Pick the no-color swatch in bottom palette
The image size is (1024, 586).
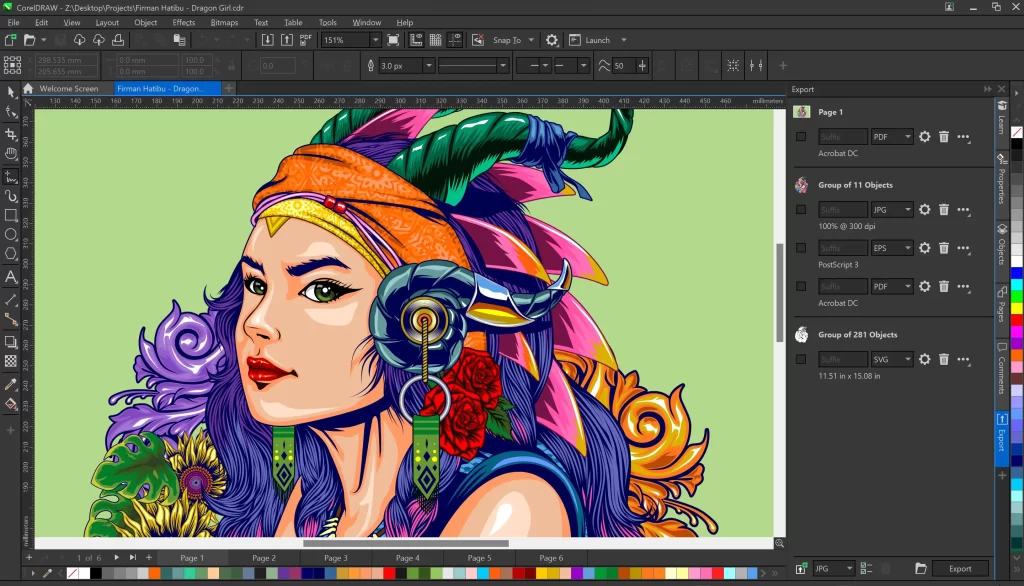pos(72,574)
